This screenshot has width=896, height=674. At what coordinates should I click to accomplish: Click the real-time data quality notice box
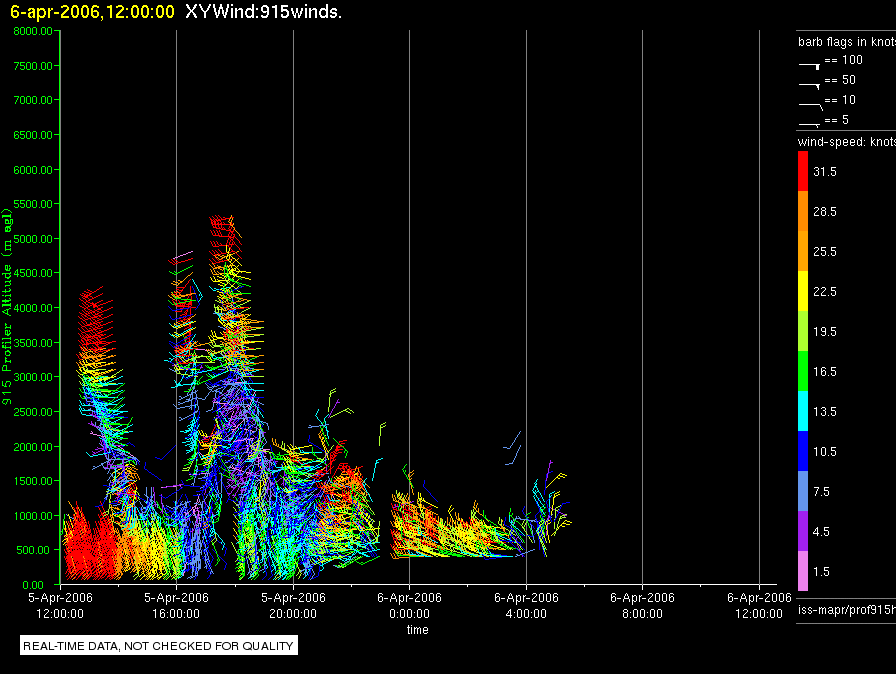click(159, 646)
